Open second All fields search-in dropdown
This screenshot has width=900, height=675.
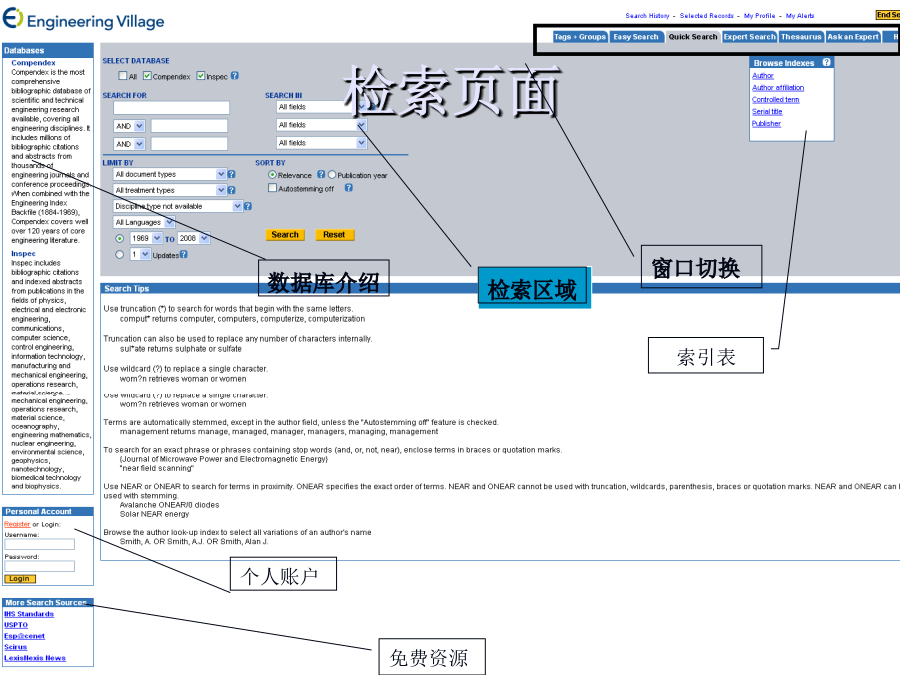pos(321,125)
